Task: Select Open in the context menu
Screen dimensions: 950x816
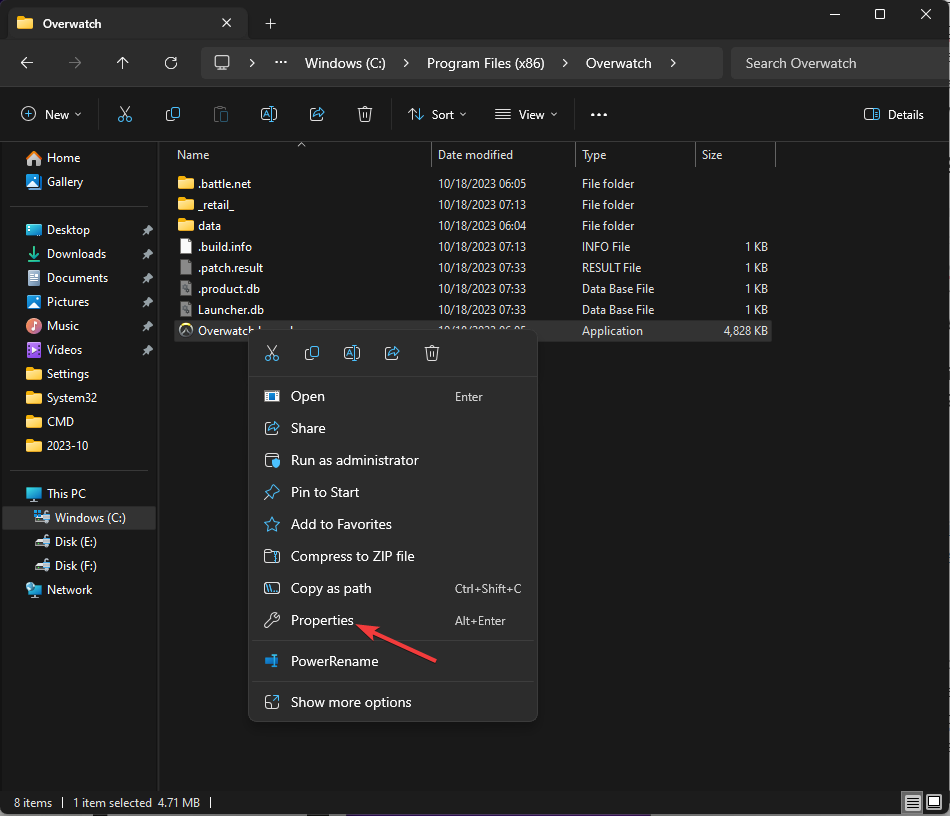Action: tap(393, 396)
